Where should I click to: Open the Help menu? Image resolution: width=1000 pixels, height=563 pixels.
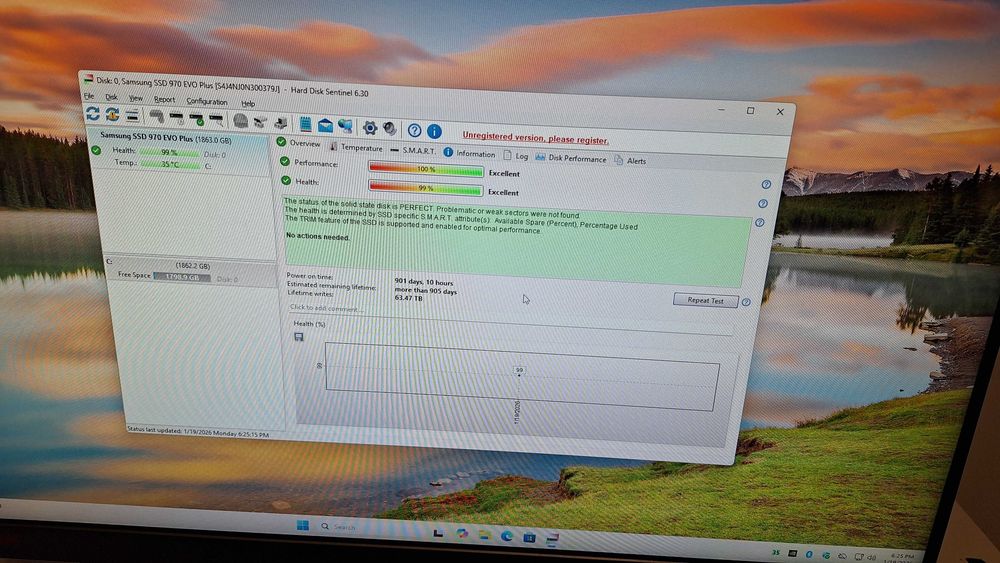[x=248, y=103]
